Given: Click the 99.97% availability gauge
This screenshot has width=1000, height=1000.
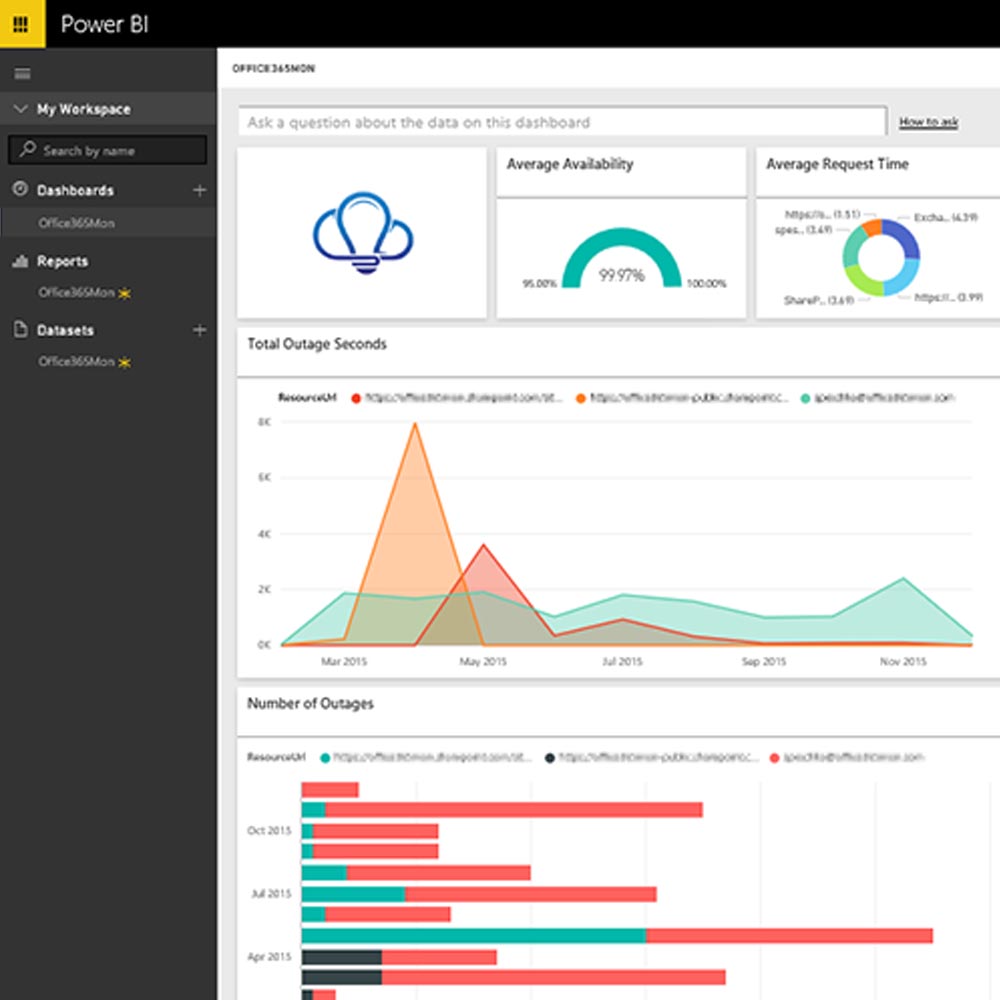Looking at the screenshot, I should [x=622, y=259].
